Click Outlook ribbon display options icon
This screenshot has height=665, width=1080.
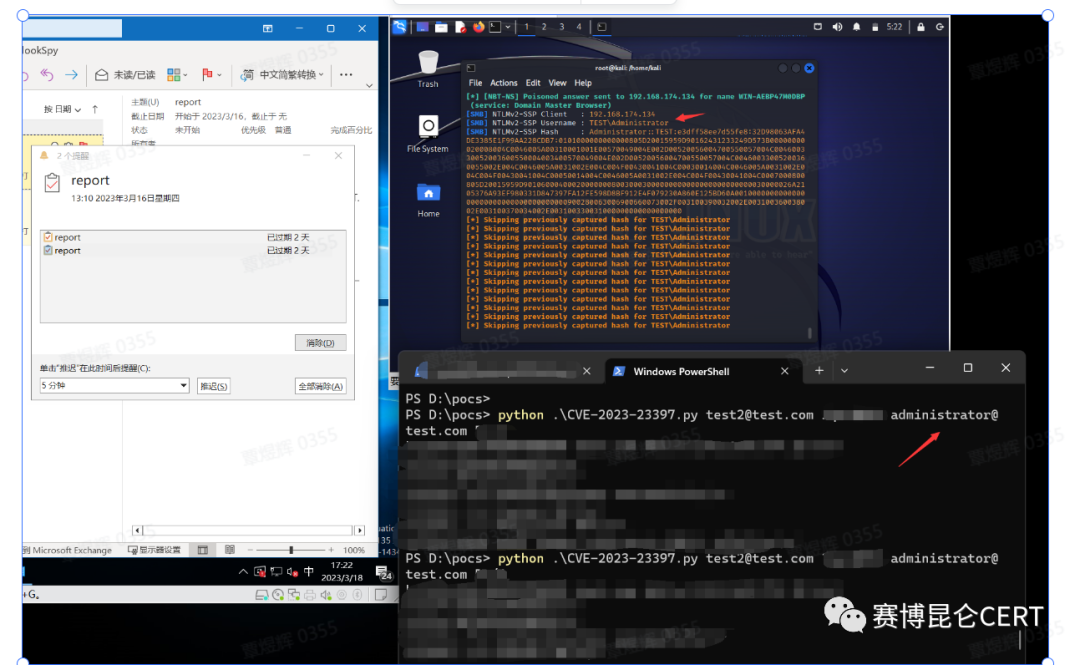[x=267, y=28]
